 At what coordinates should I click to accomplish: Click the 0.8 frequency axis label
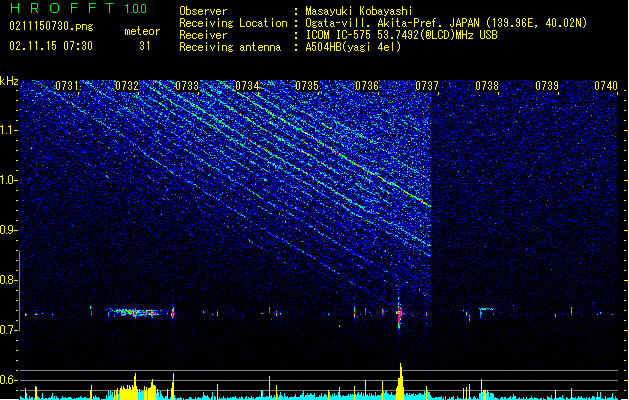pos(9,280)
